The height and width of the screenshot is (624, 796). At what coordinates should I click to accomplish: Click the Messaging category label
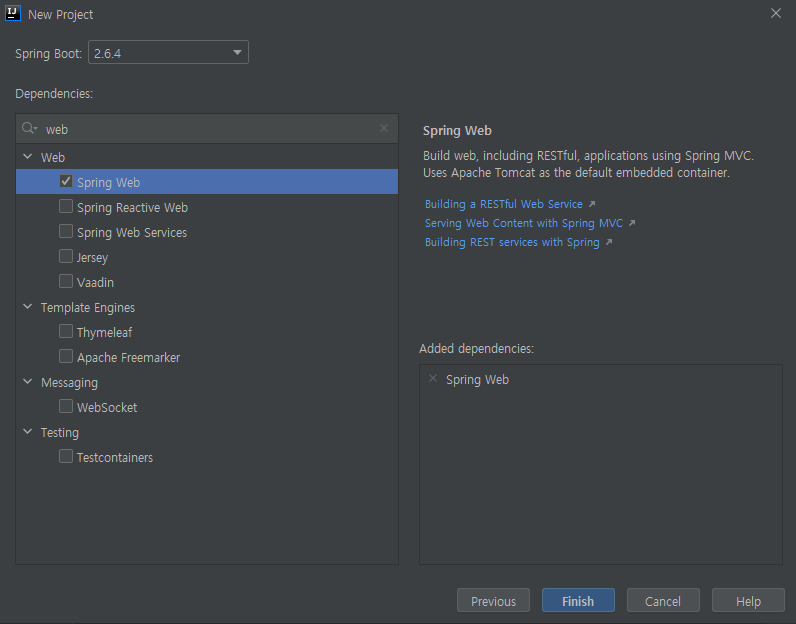(70, 383)
